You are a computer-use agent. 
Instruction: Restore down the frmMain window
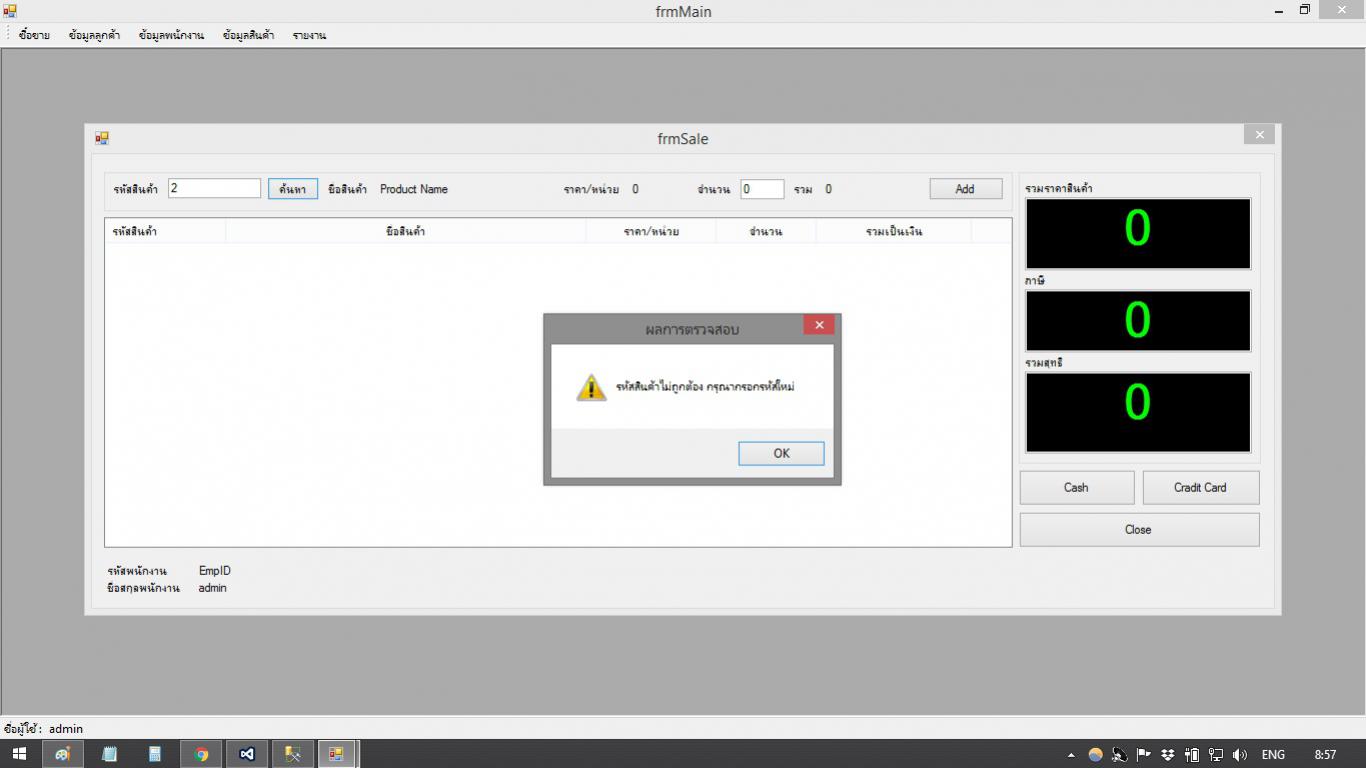pos(1304,10)
